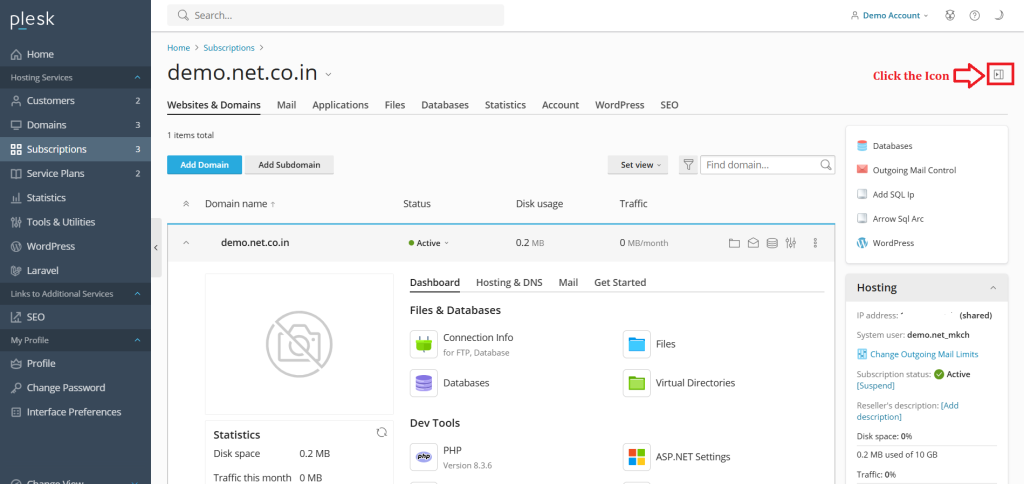The image size is (1024, 484).
Task: Open Laravel in the sidebar
Action: click(75, 270)
